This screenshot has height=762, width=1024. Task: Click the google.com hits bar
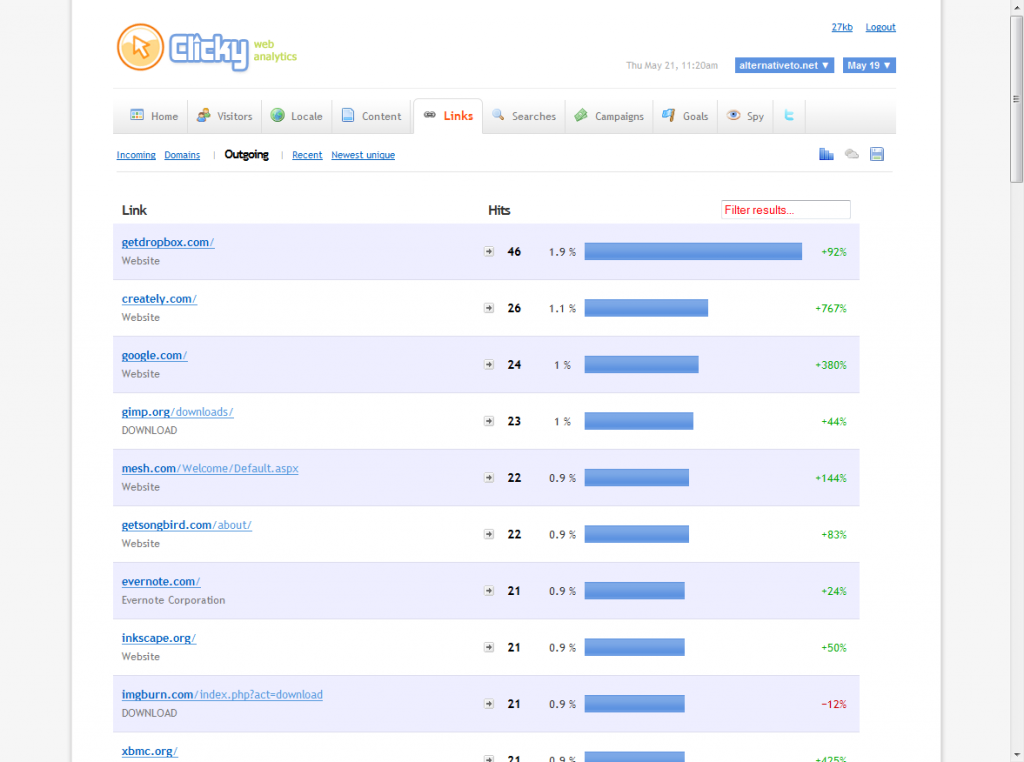[x=641, y=364]
